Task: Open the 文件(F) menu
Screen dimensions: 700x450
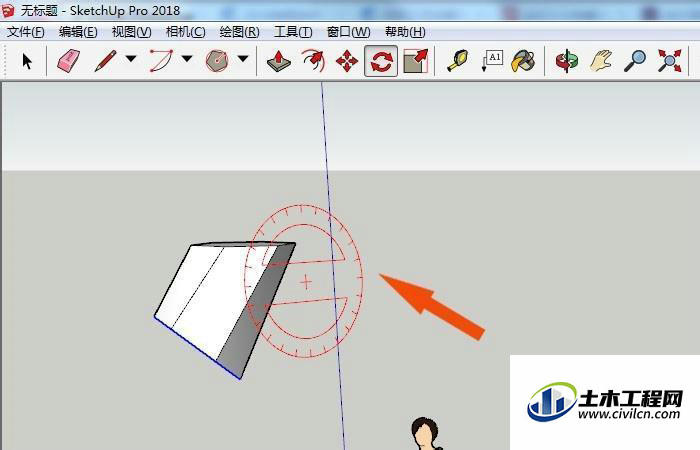Action: point(25,32)
